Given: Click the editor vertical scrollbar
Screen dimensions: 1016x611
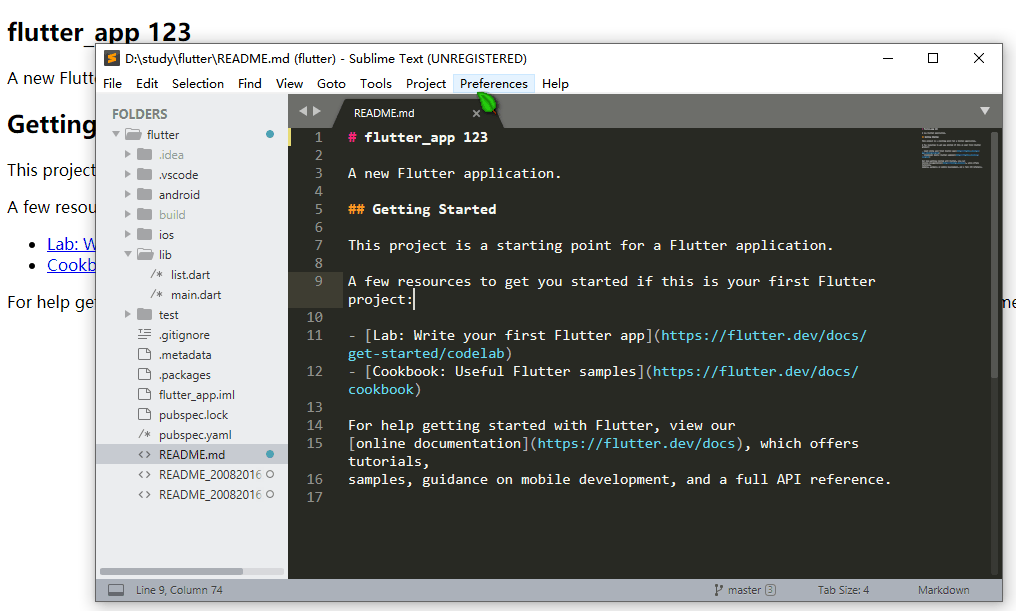Looking at the screenshot, I should click(995, 254).
